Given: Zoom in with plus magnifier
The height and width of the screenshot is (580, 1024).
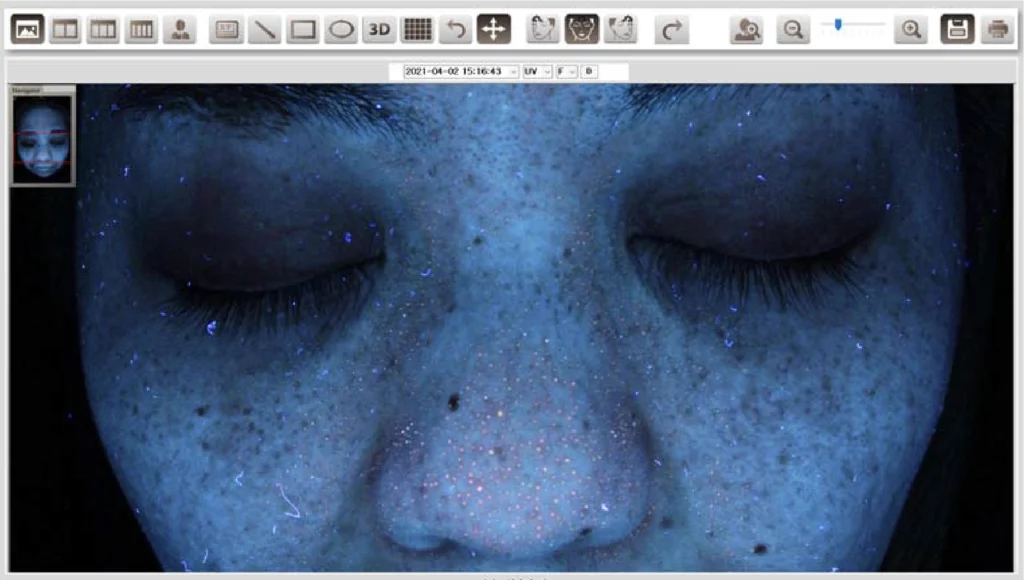Looking at the screenshot, I should (x=911, y=29).
